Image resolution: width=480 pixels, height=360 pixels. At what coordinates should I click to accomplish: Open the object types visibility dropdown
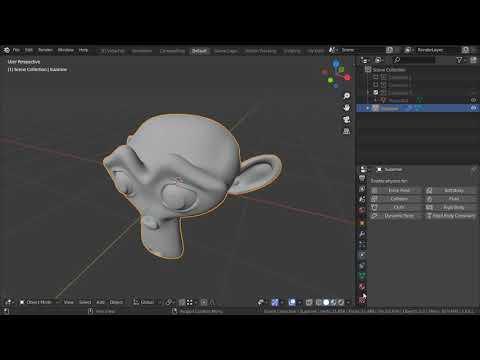click(262, 302)
